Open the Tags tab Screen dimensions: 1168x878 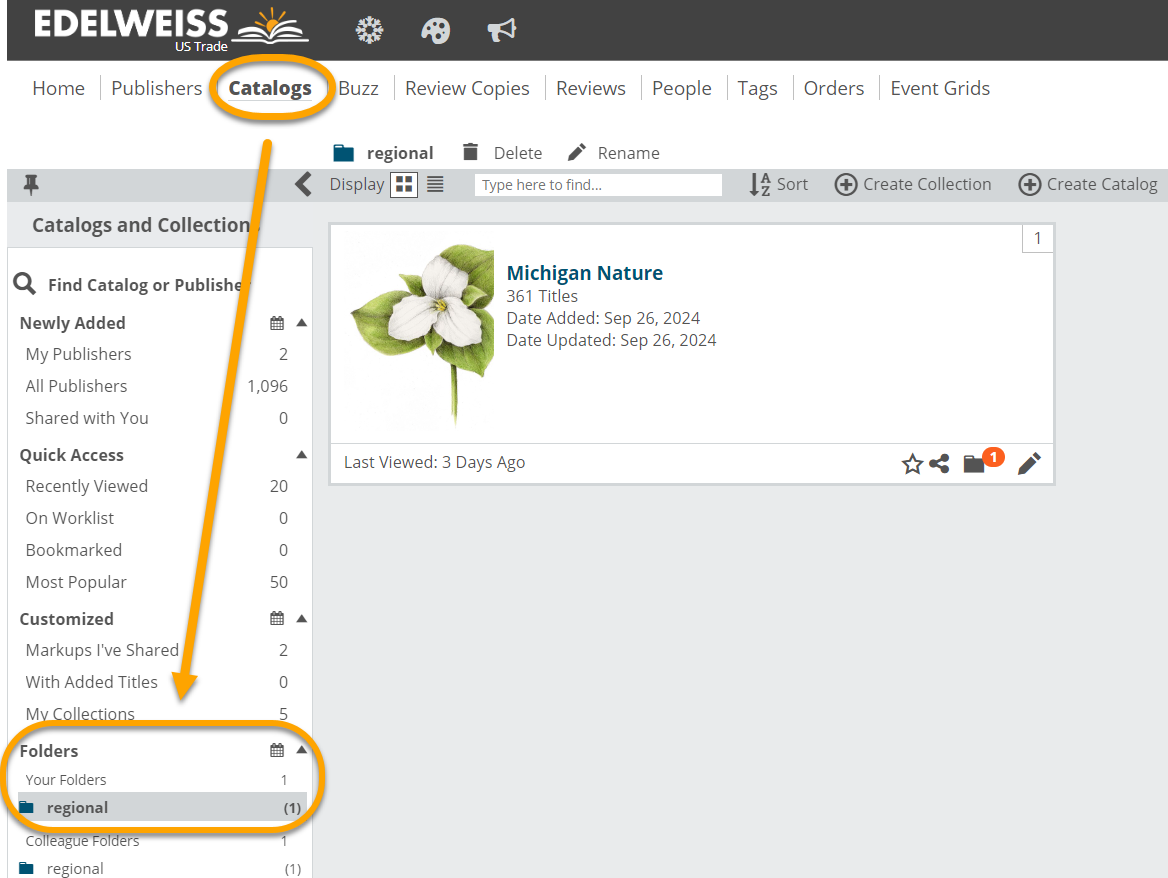click(x=758, y=88)
